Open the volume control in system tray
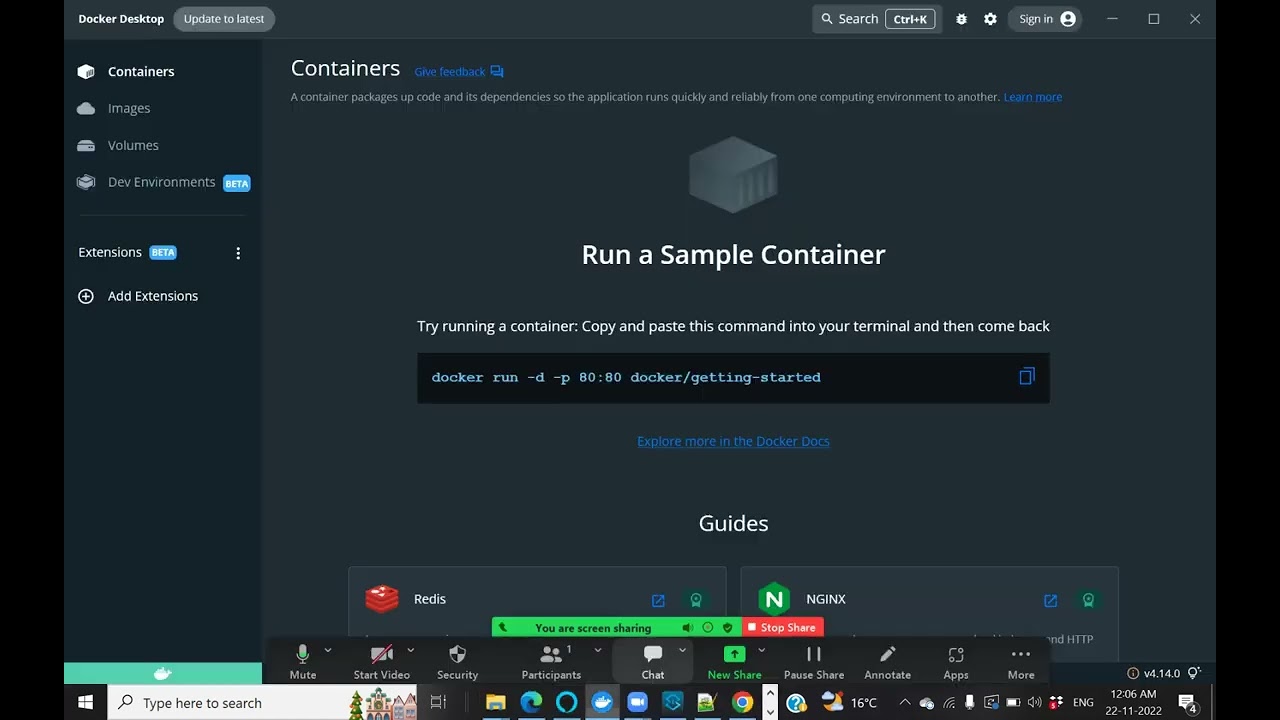This screenshot has width=1280, height=720. 1034,703
